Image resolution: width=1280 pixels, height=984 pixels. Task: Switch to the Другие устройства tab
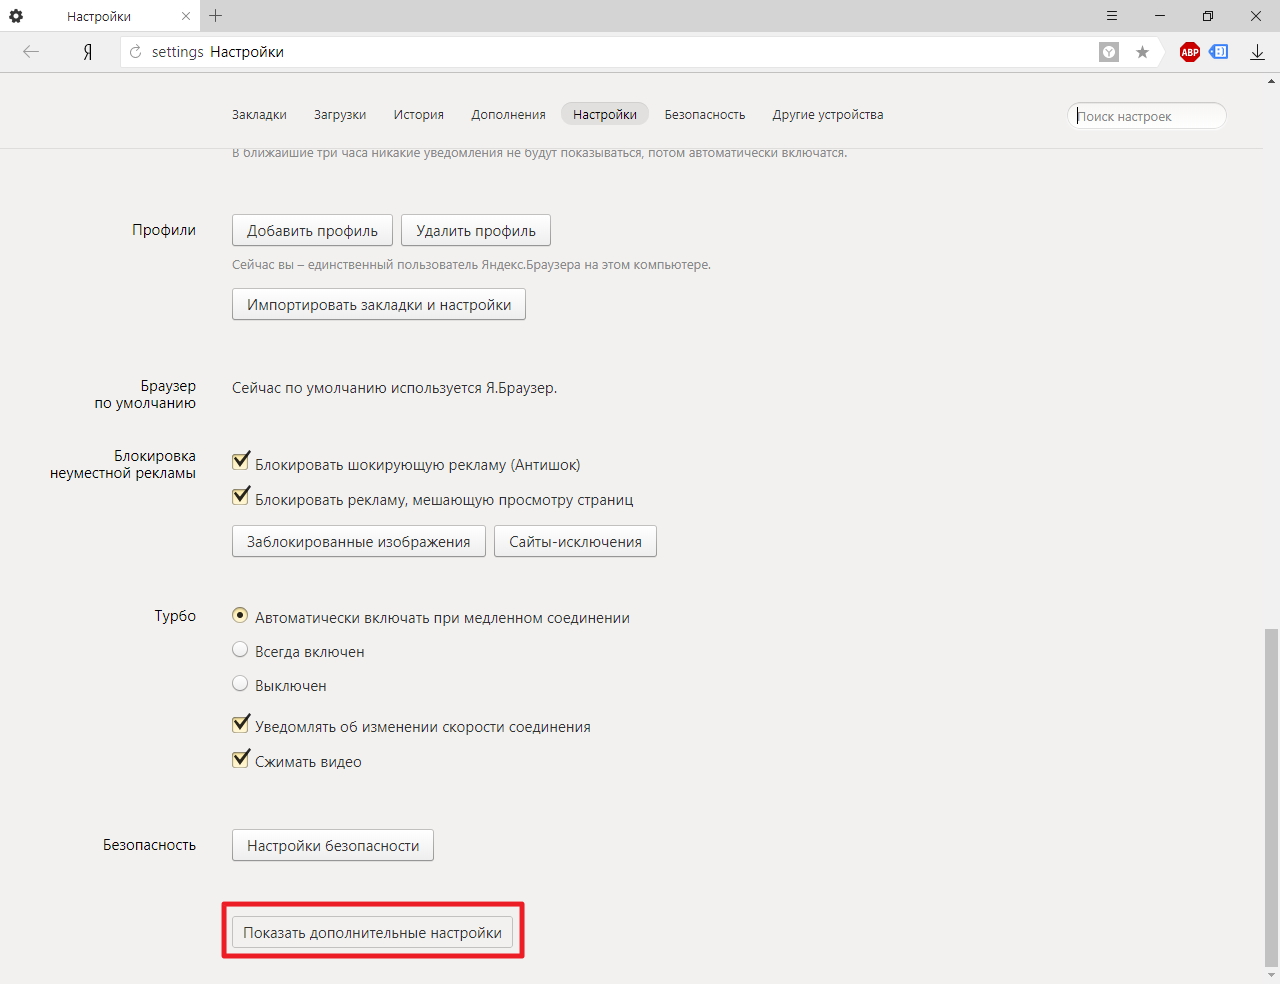pos(828,115)
